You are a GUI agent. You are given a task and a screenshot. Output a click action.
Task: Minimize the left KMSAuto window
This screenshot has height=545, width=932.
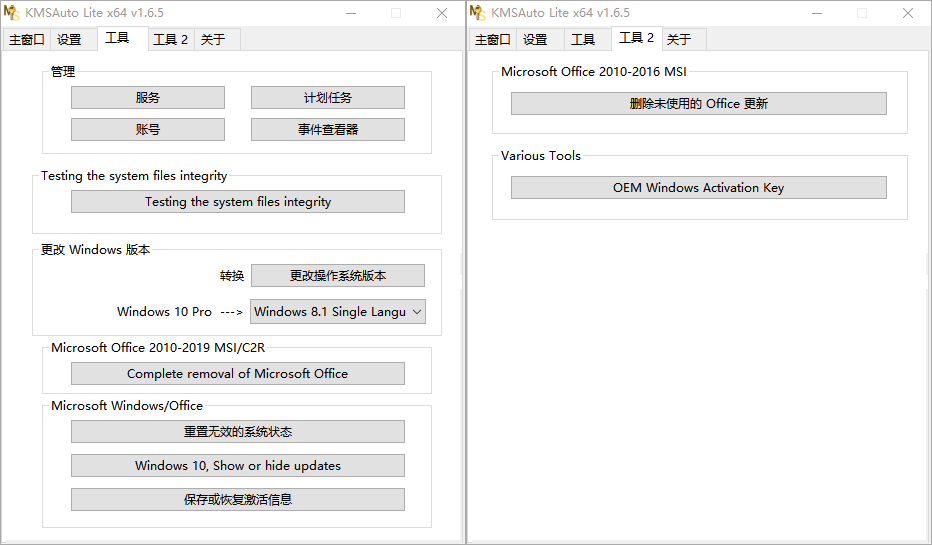coord(351,13)
